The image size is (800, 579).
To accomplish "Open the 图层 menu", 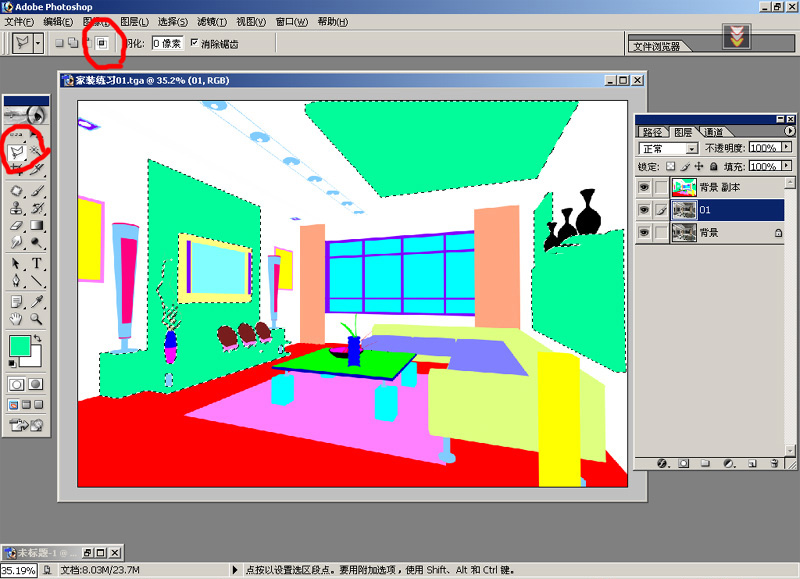I will pyautogui.click(x=134, y=22).
